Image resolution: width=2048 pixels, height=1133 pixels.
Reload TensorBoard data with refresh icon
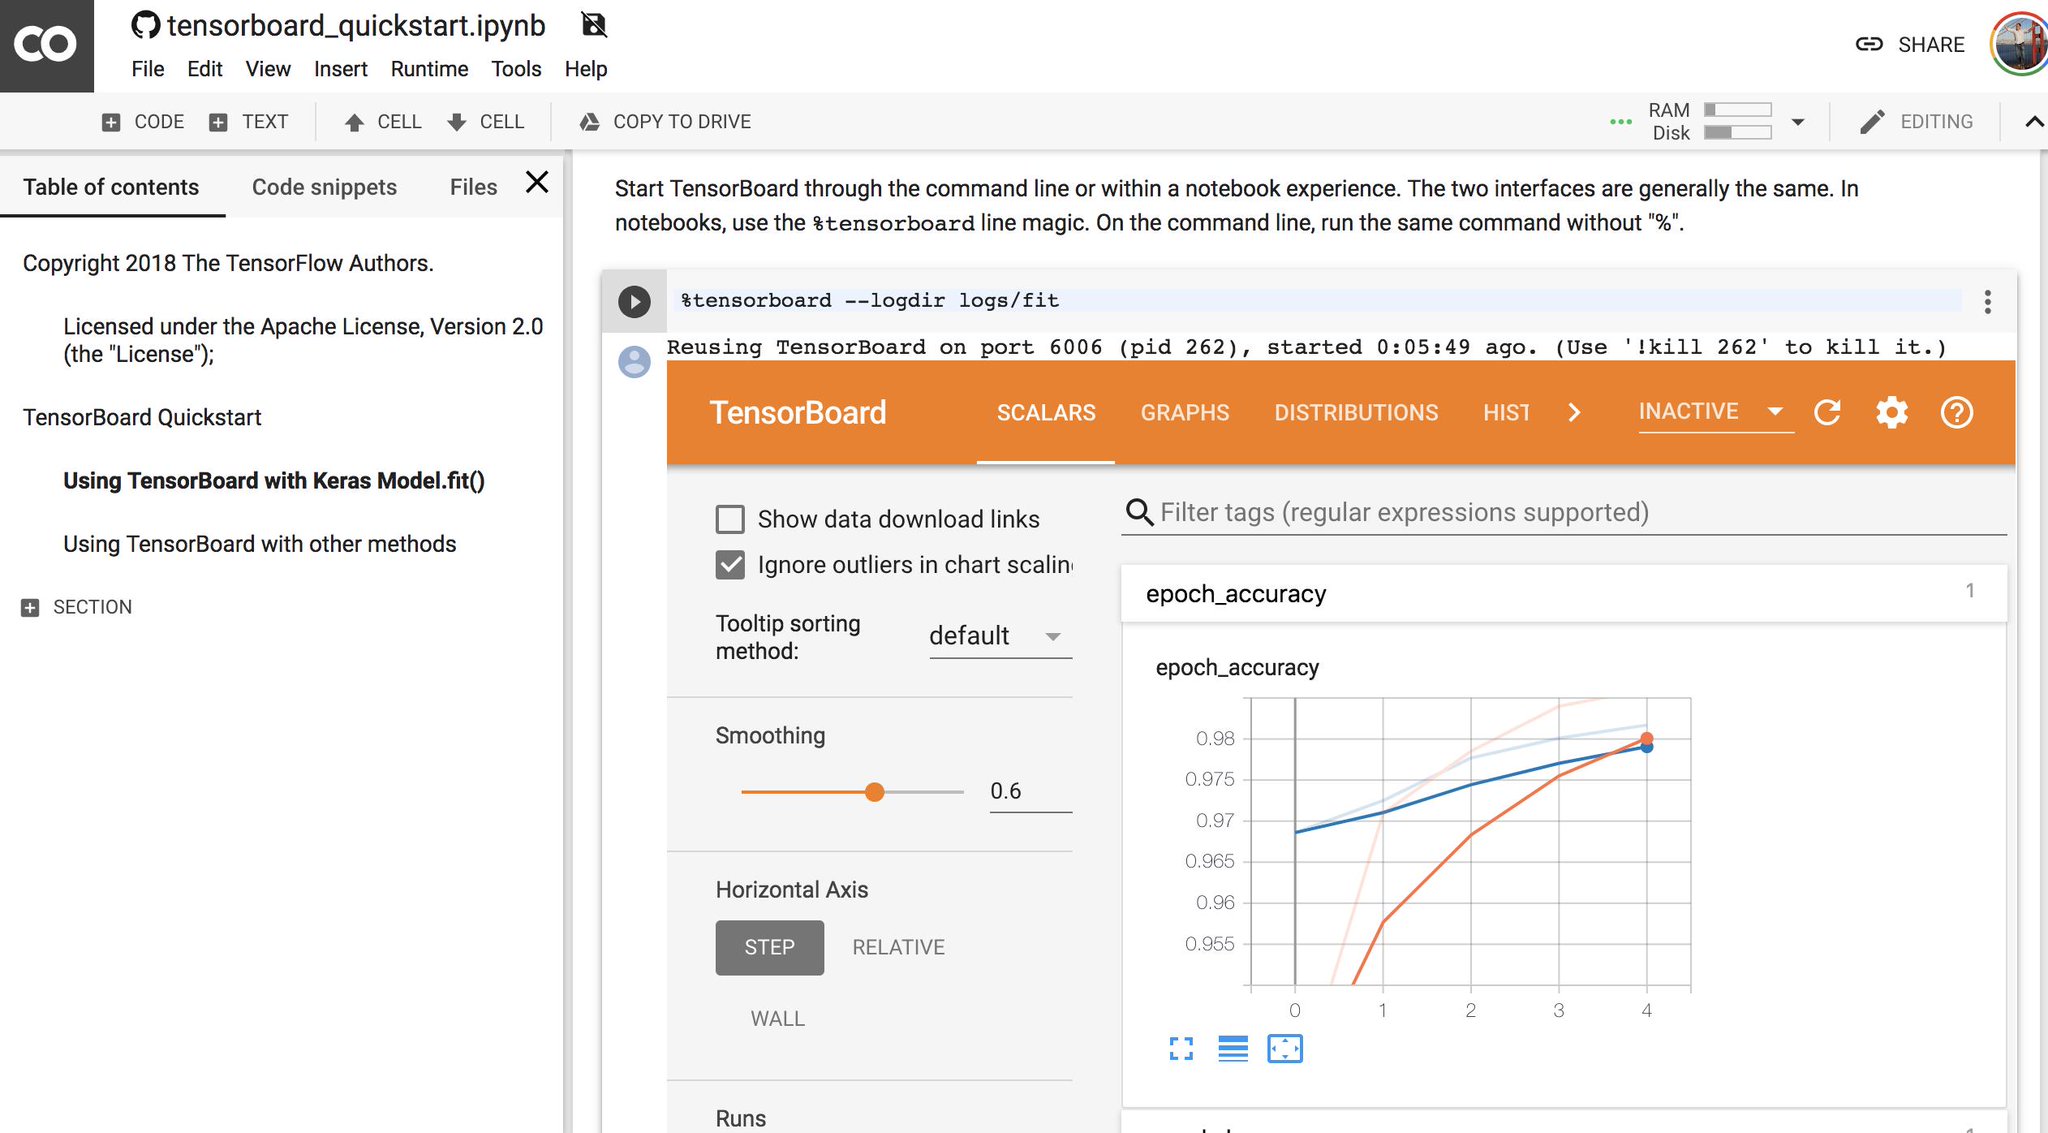[x=1827, y=412]
